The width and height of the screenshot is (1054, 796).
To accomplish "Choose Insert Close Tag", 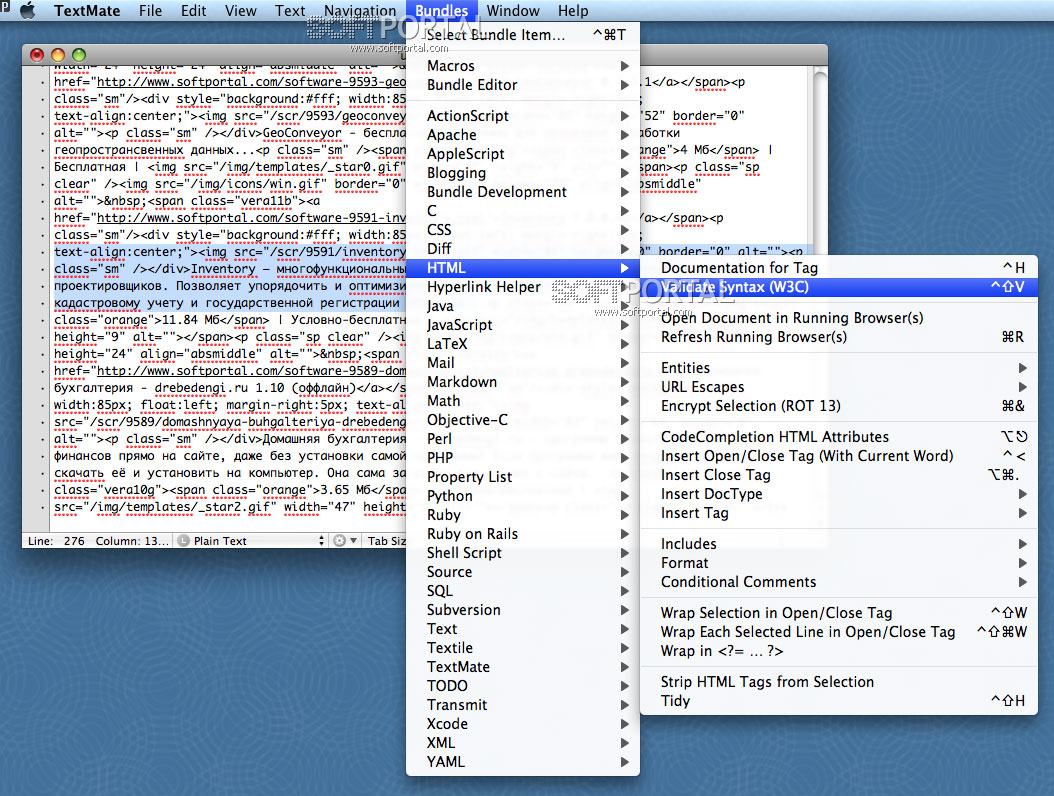I will coord(839,475).
